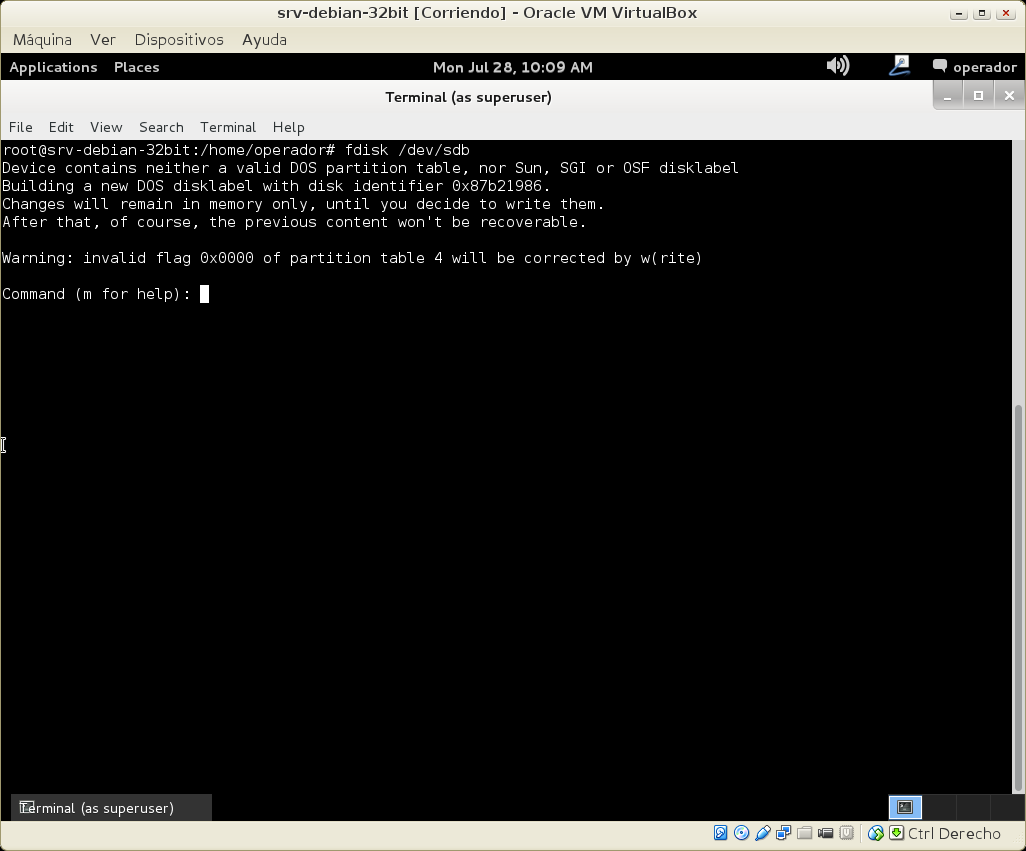This screenshot has width=1026, height=851.
Task: Open the volume speaker icon in top panel
Action: (837, 66)
